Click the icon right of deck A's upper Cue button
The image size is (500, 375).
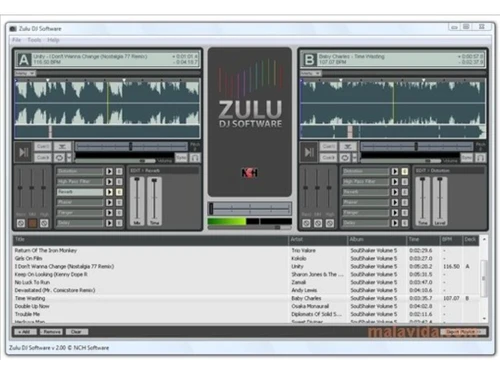[62, 147]
